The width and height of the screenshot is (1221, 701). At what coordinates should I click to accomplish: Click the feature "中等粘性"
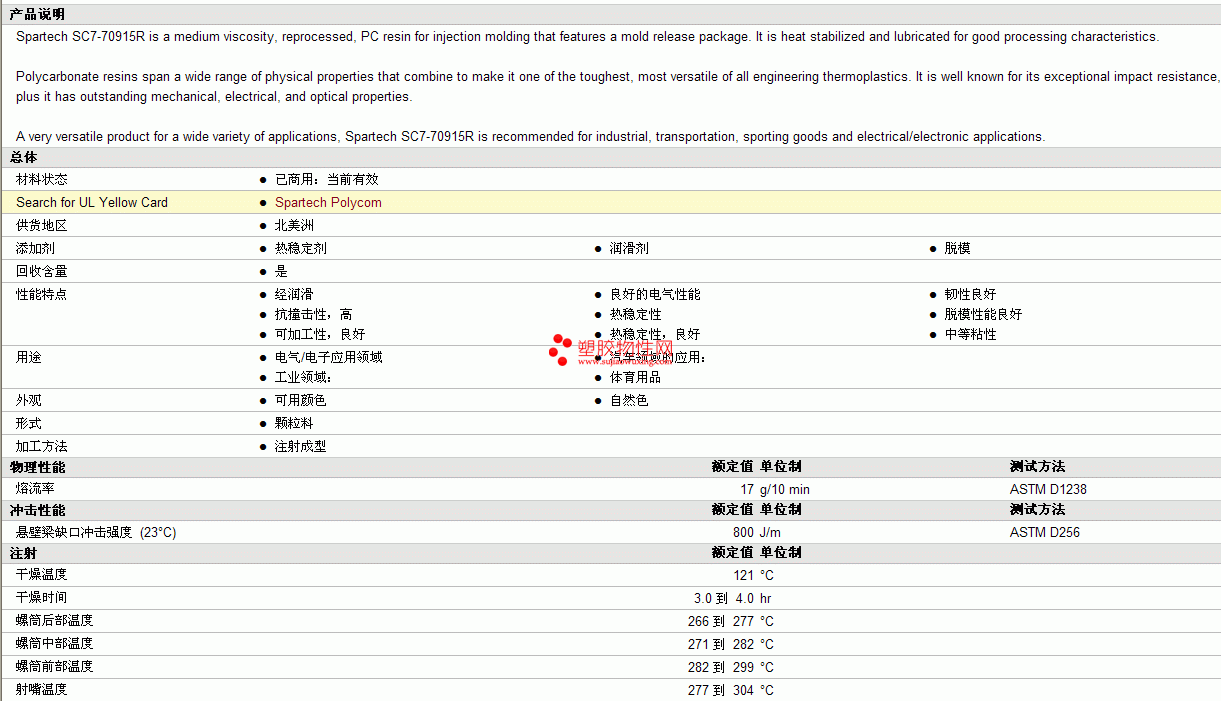pos(970,334)
